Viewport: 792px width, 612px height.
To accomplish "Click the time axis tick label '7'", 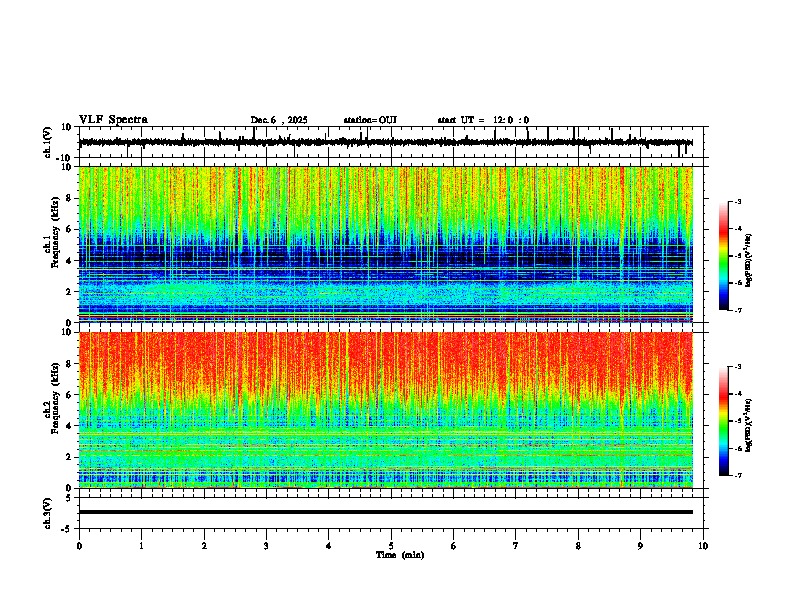I will tap(516, 546).
